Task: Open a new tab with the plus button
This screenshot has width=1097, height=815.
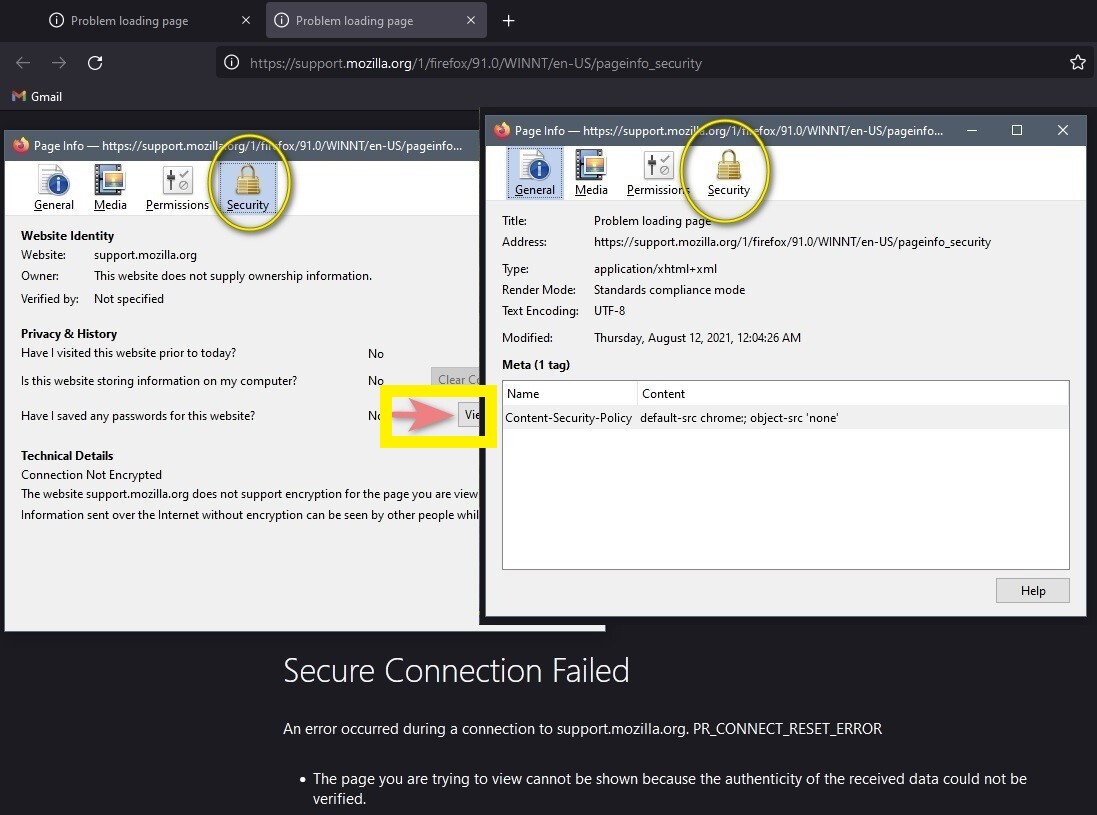Action: tap(509, 21)
